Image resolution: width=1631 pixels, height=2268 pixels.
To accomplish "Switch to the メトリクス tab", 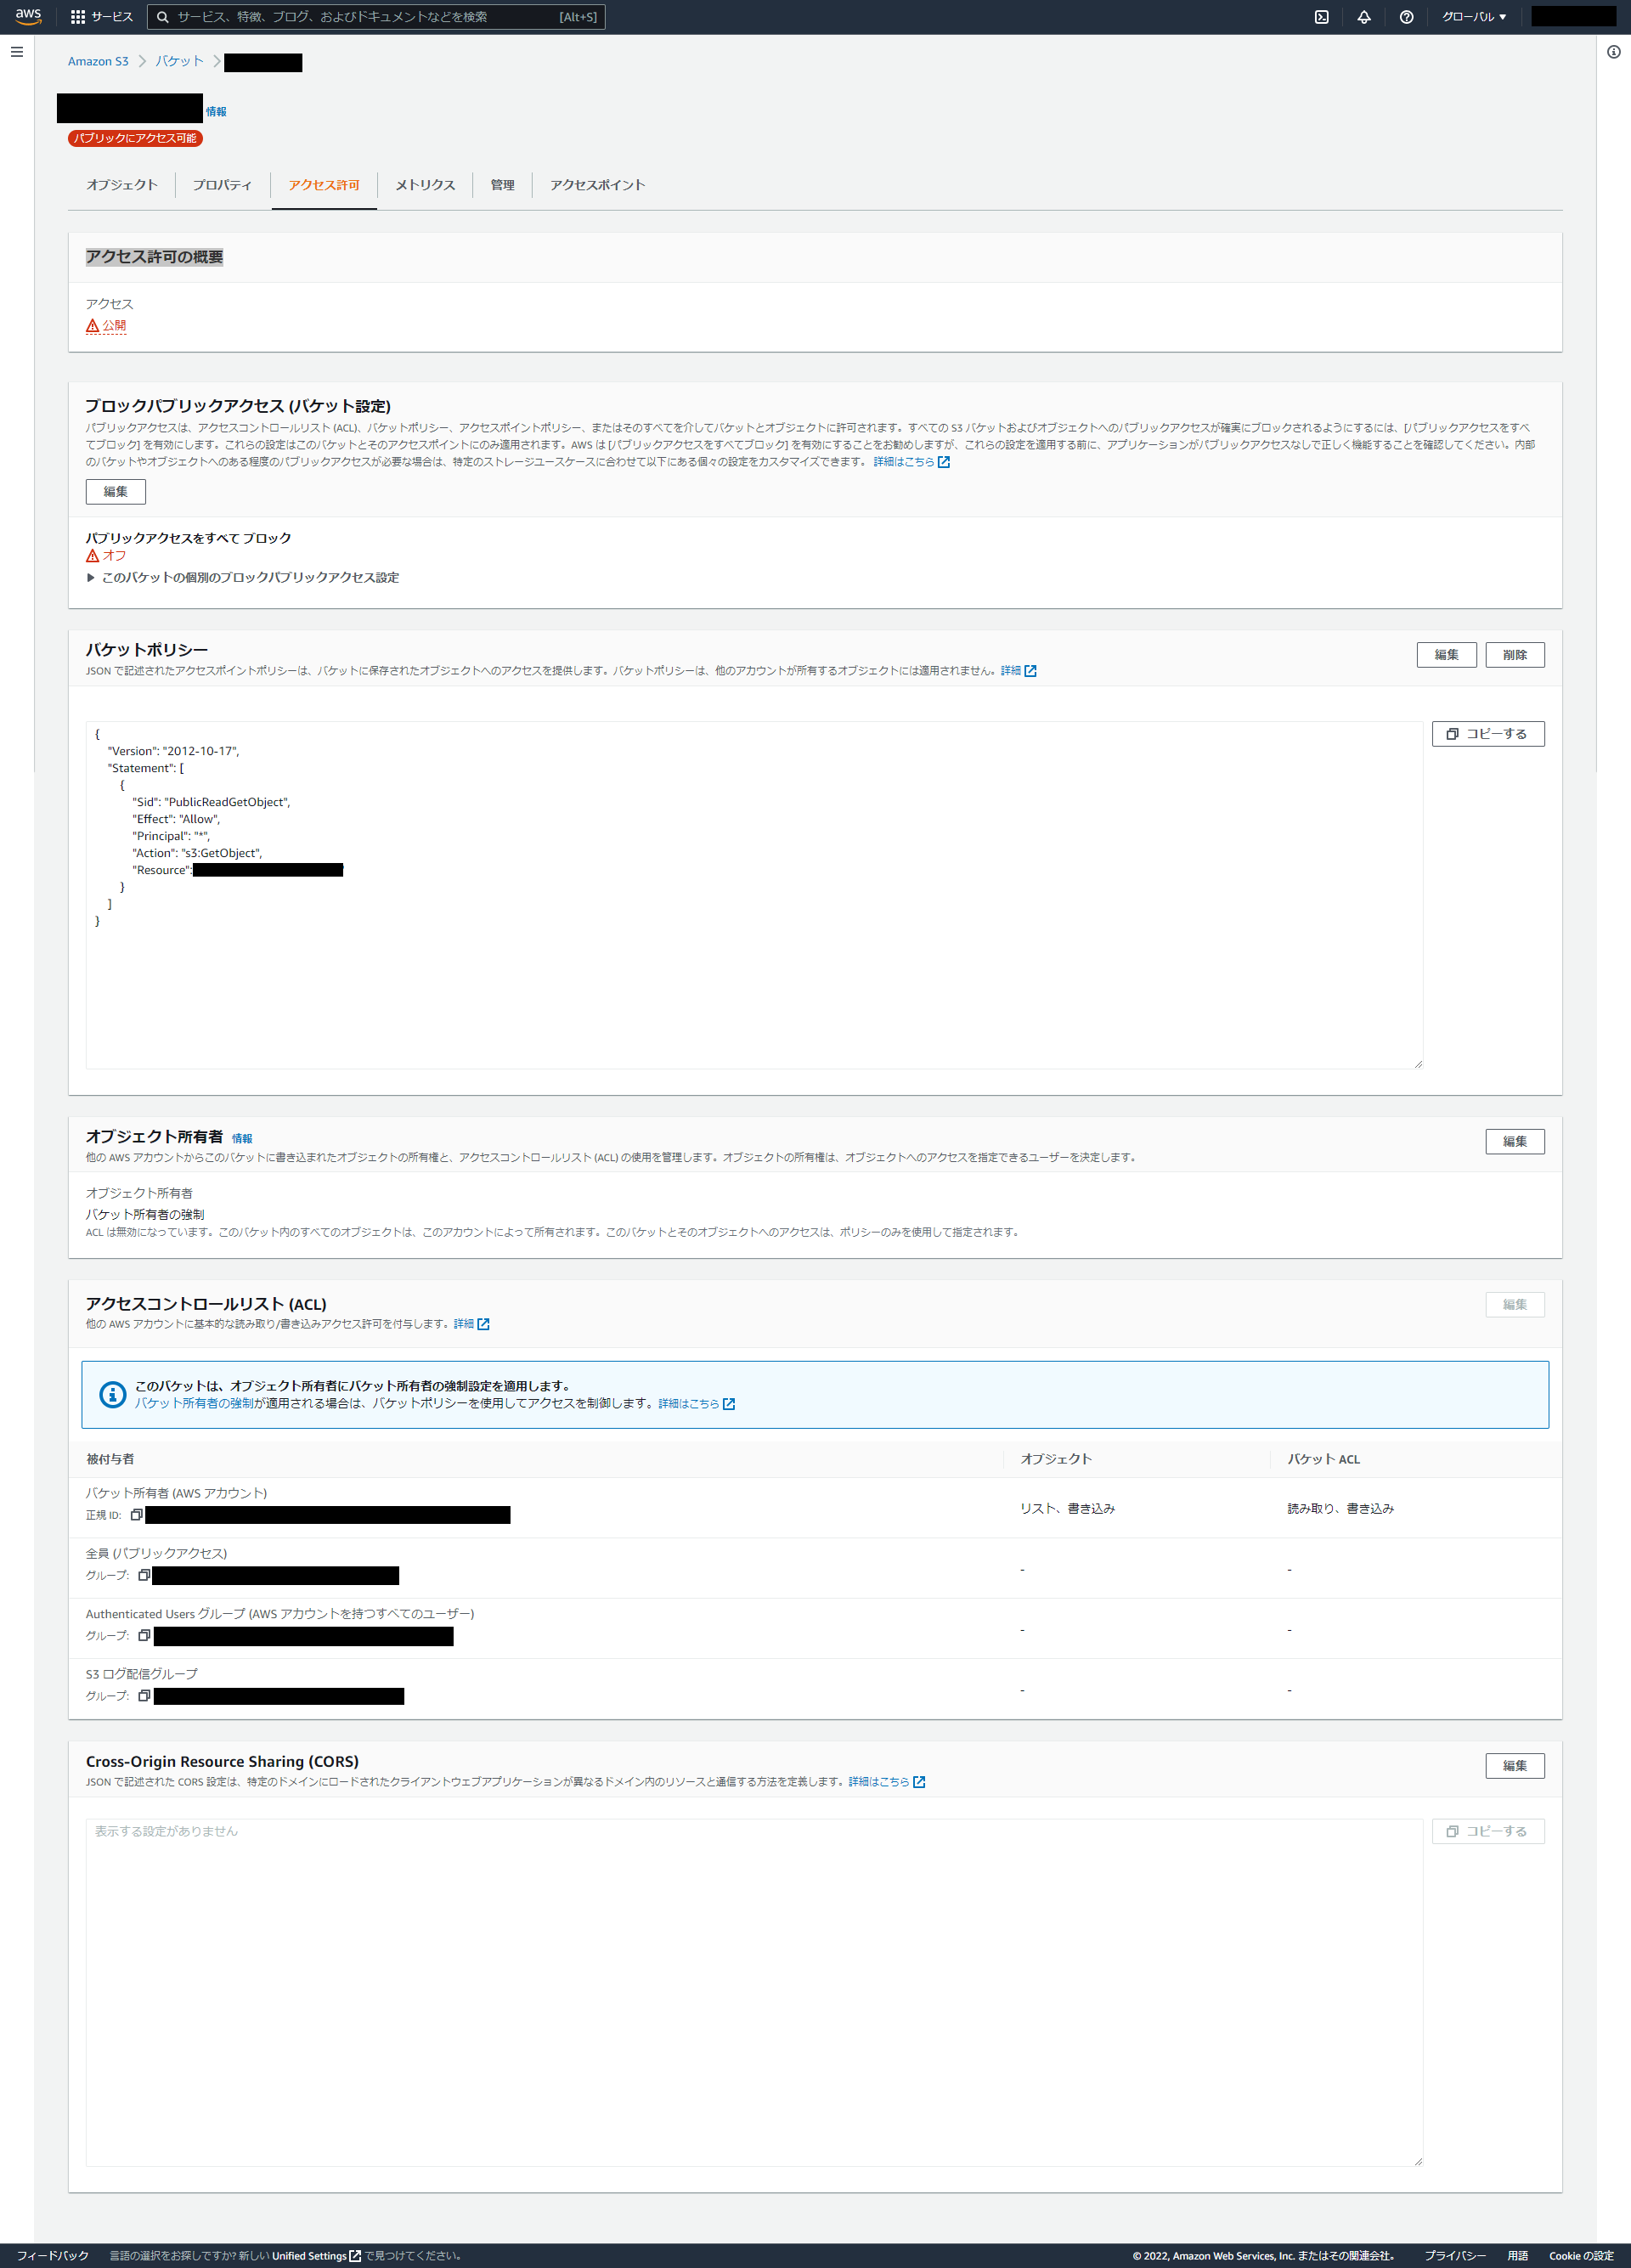I will click(x=424, y=185).
